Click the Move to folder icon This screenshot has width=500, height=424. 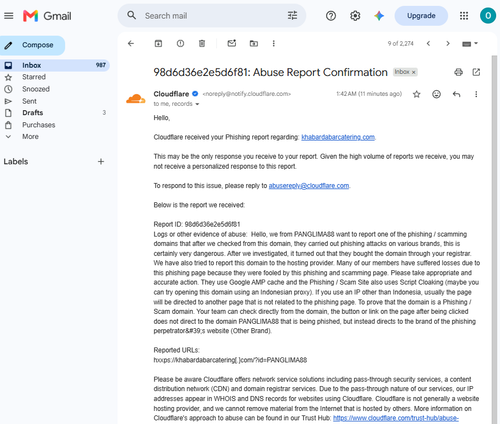254,43
